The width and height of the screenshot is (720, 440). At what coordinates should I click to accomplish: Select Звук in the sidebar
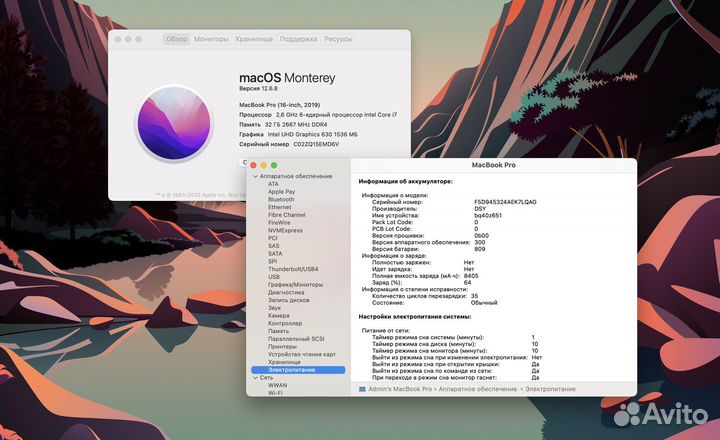coord(275,308)
